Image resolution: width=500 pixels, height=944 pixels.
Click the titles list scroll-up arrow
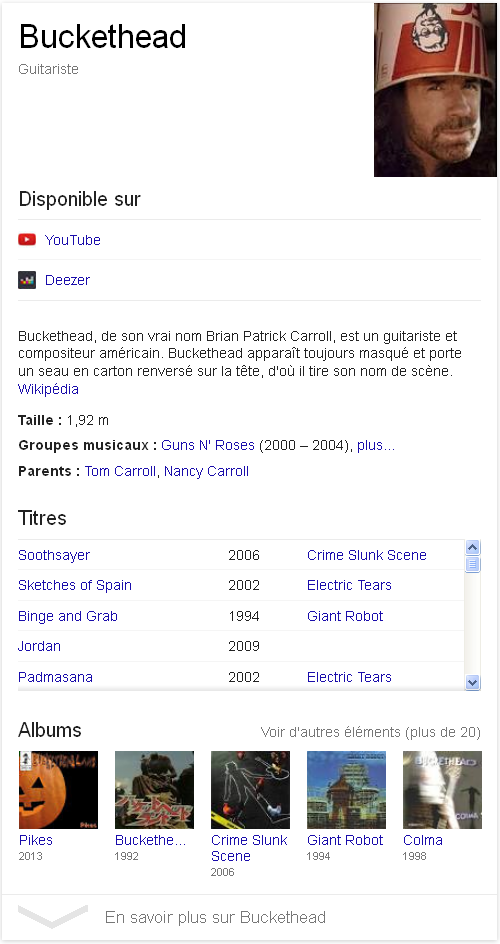pos(473,547)
